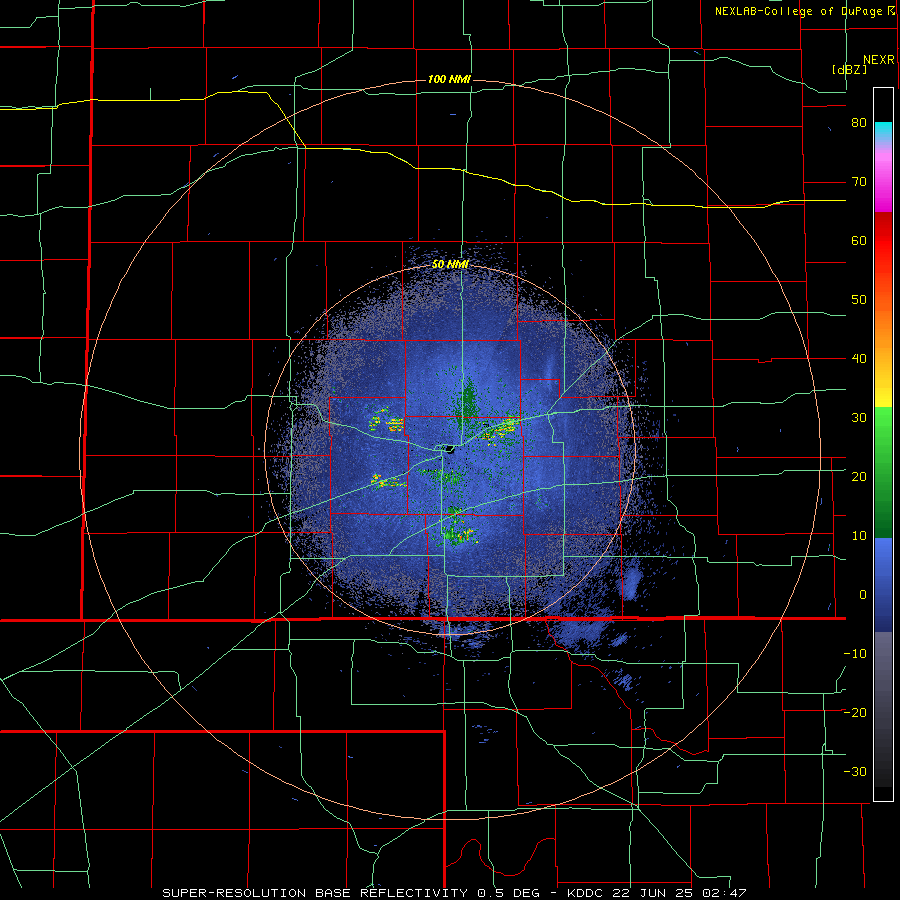Viewport: 900px width, 900px height.
Task: Click the 0 value on the dBZ scale
Action: tap(863, 595)
